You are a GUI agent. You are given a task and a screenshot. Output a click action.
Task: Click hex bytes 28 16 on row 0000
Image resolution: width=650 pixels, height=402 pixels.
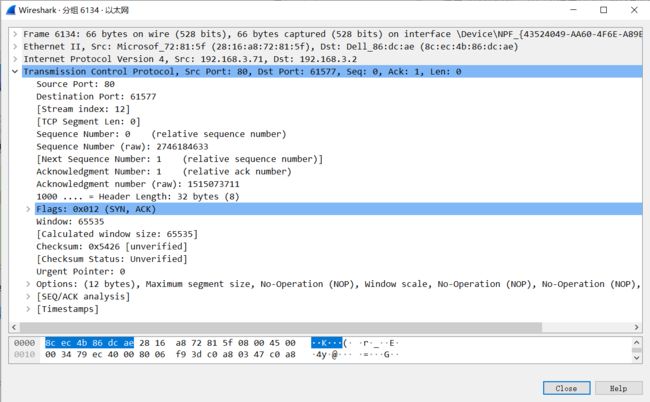pos(152,343)
